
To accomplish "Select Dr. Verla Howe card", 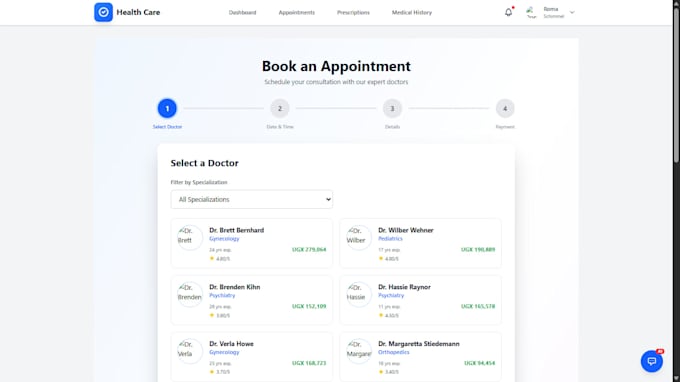I will (x=252, y=357).
